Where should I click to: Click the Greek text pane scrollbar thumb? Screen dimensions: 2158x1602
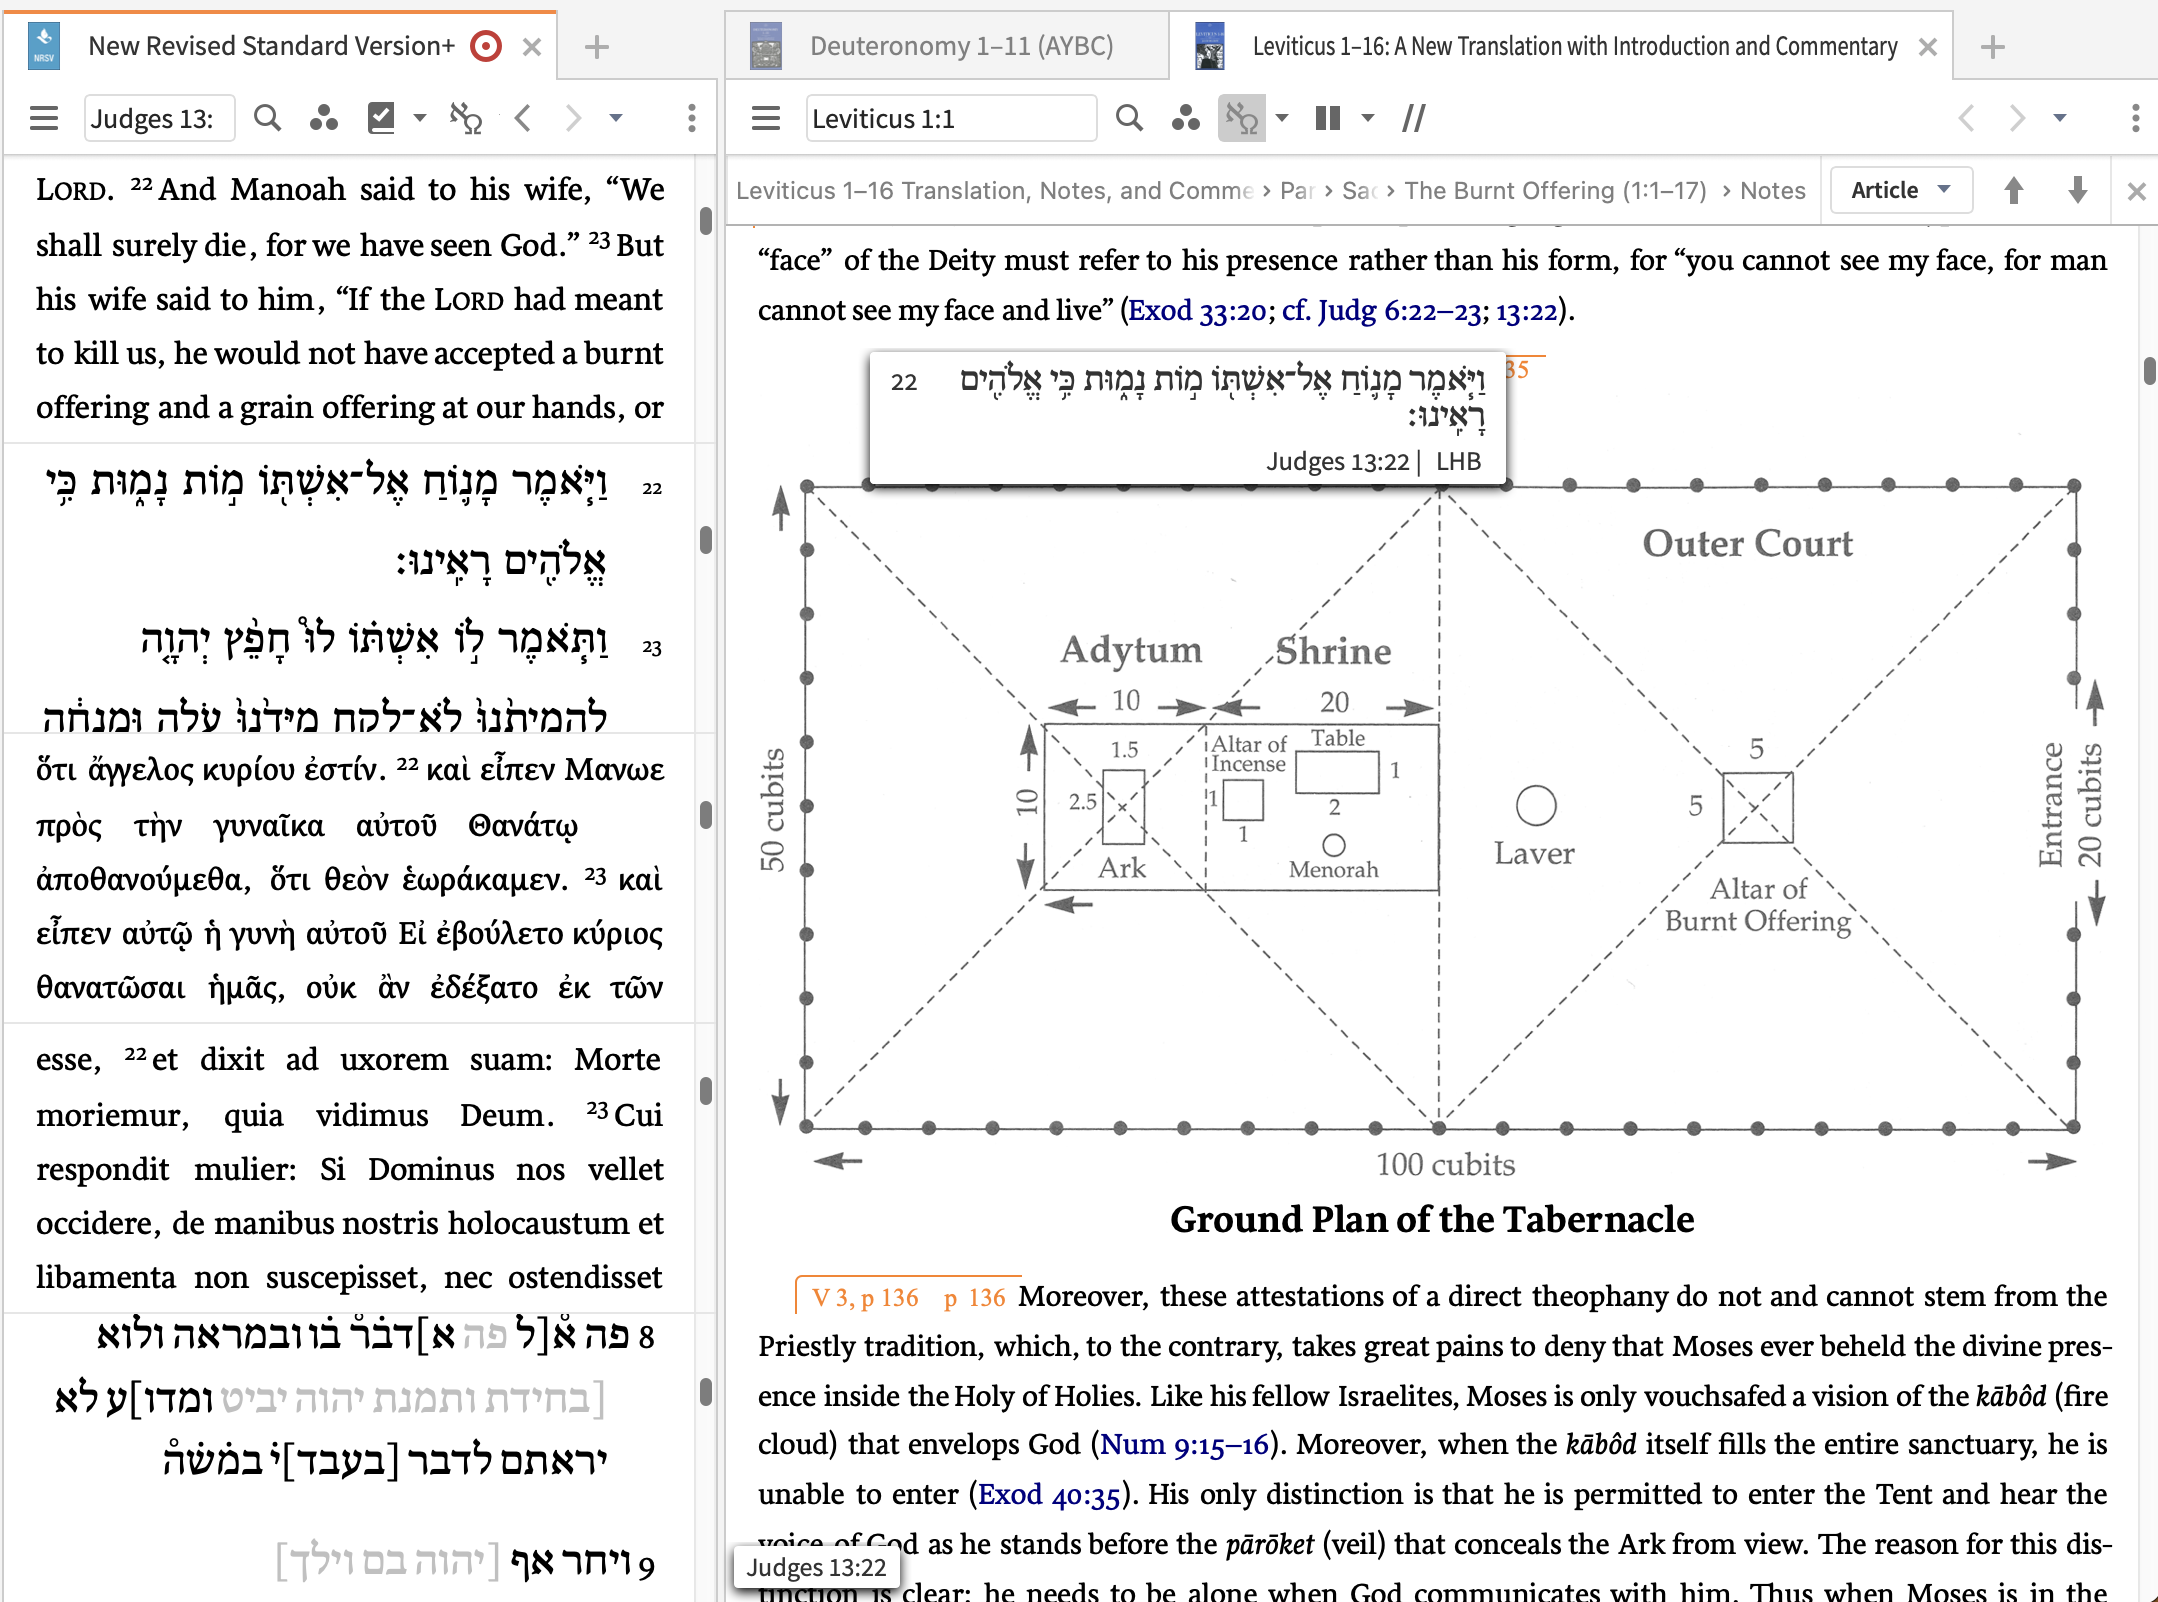tap(705, 815)
